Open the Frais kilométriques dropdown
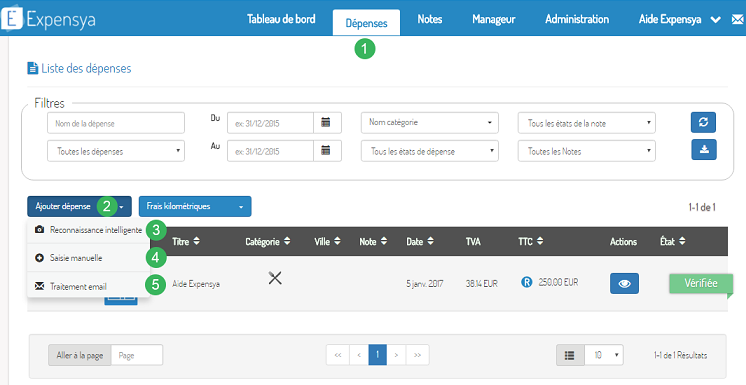746x385 pixels. 195,207
